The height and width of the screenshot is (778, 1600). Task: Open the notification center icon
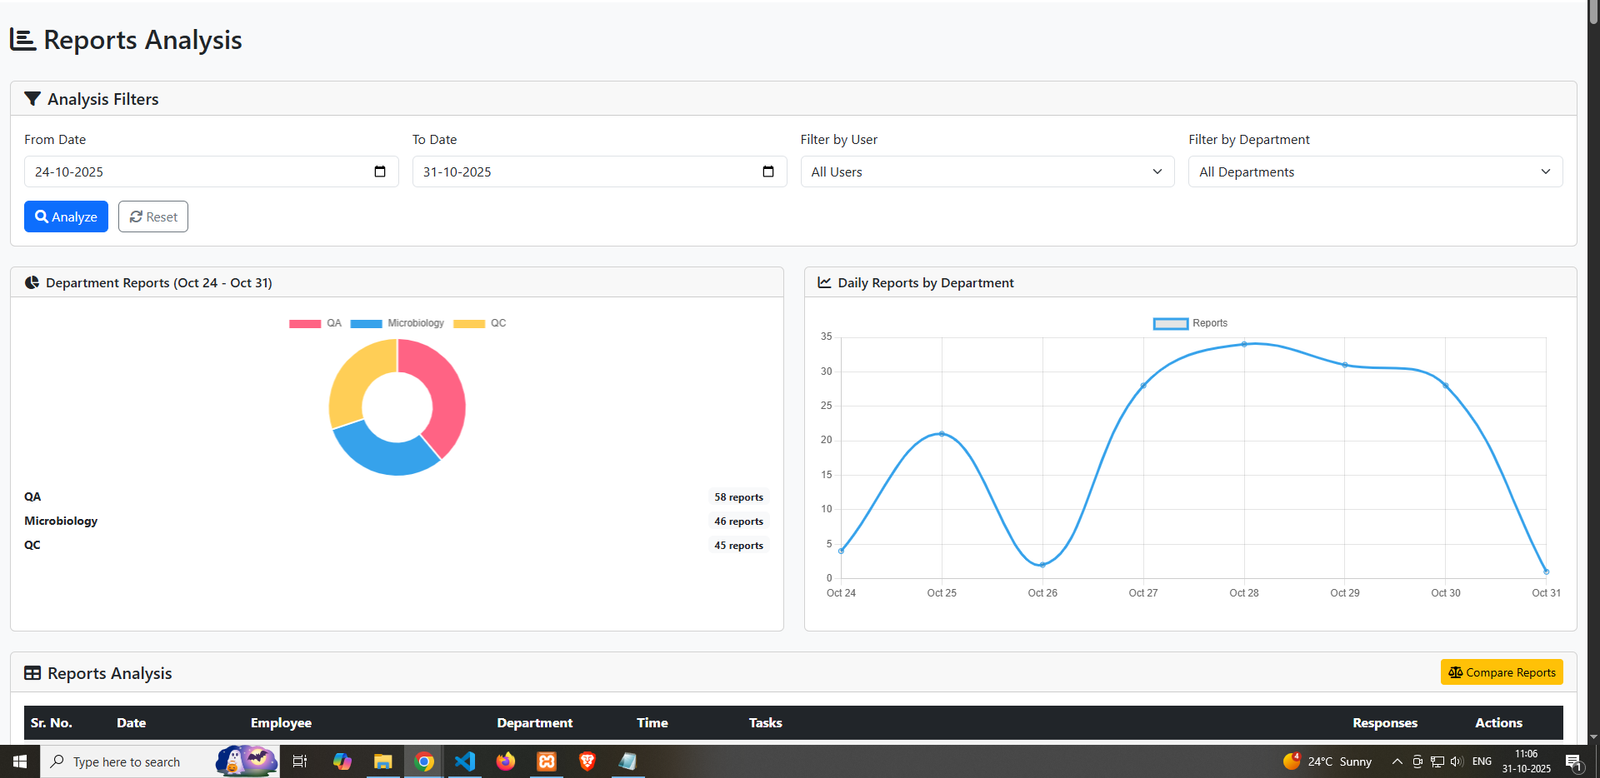tap(1573, 762)
